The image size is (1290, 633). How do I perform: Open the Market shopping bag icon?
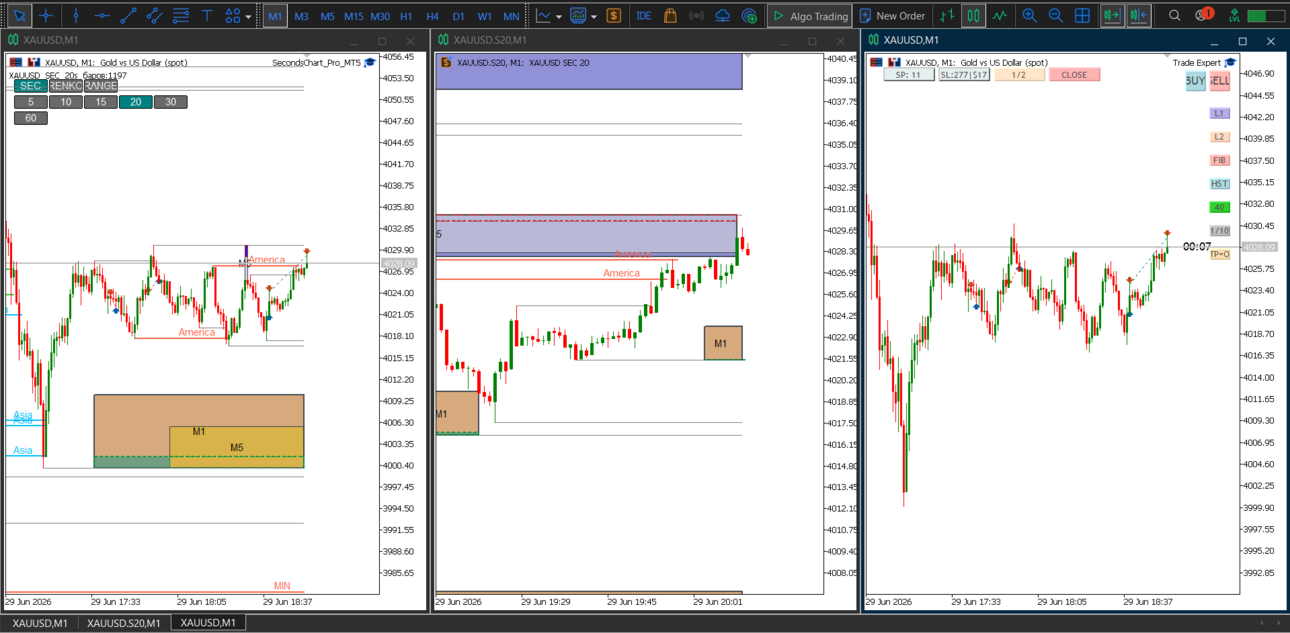tap(670, 16)
